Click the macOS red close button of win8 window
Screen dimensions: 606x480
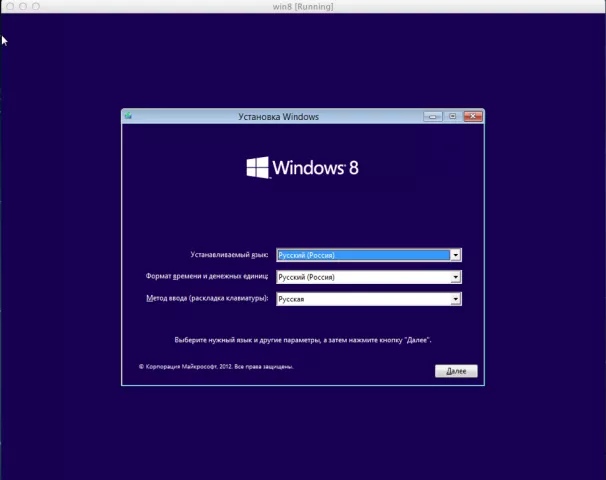click(x=10, y=6)
